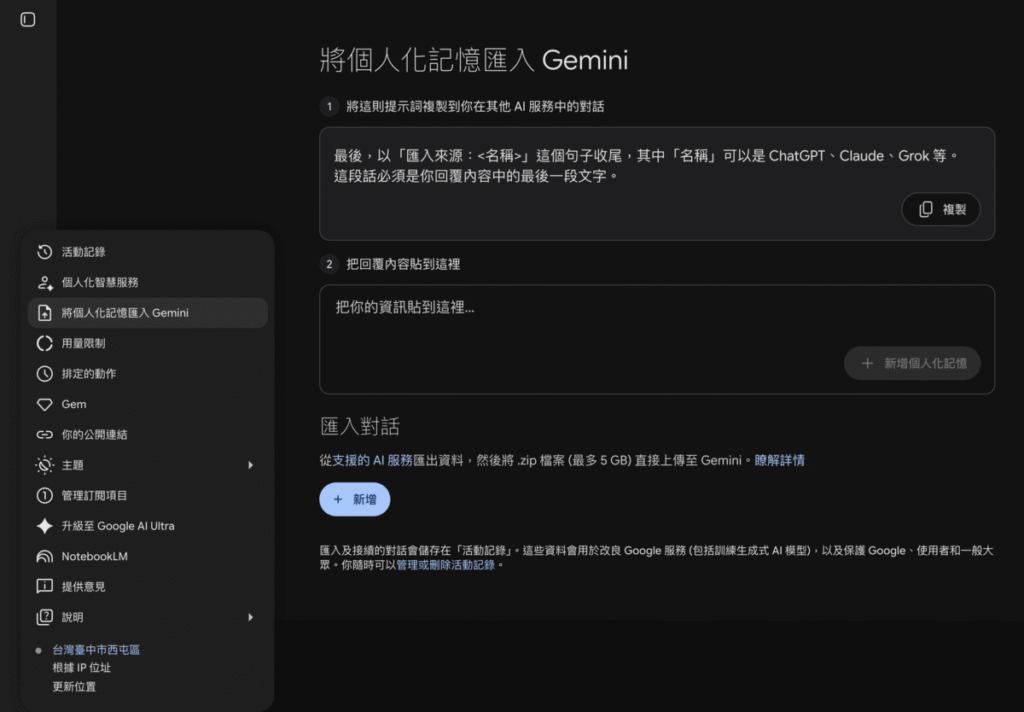This screenshot has height=712, width=1024.
Task: Click the person icon beside 個人化智慧服務
Action: point(44,283)
